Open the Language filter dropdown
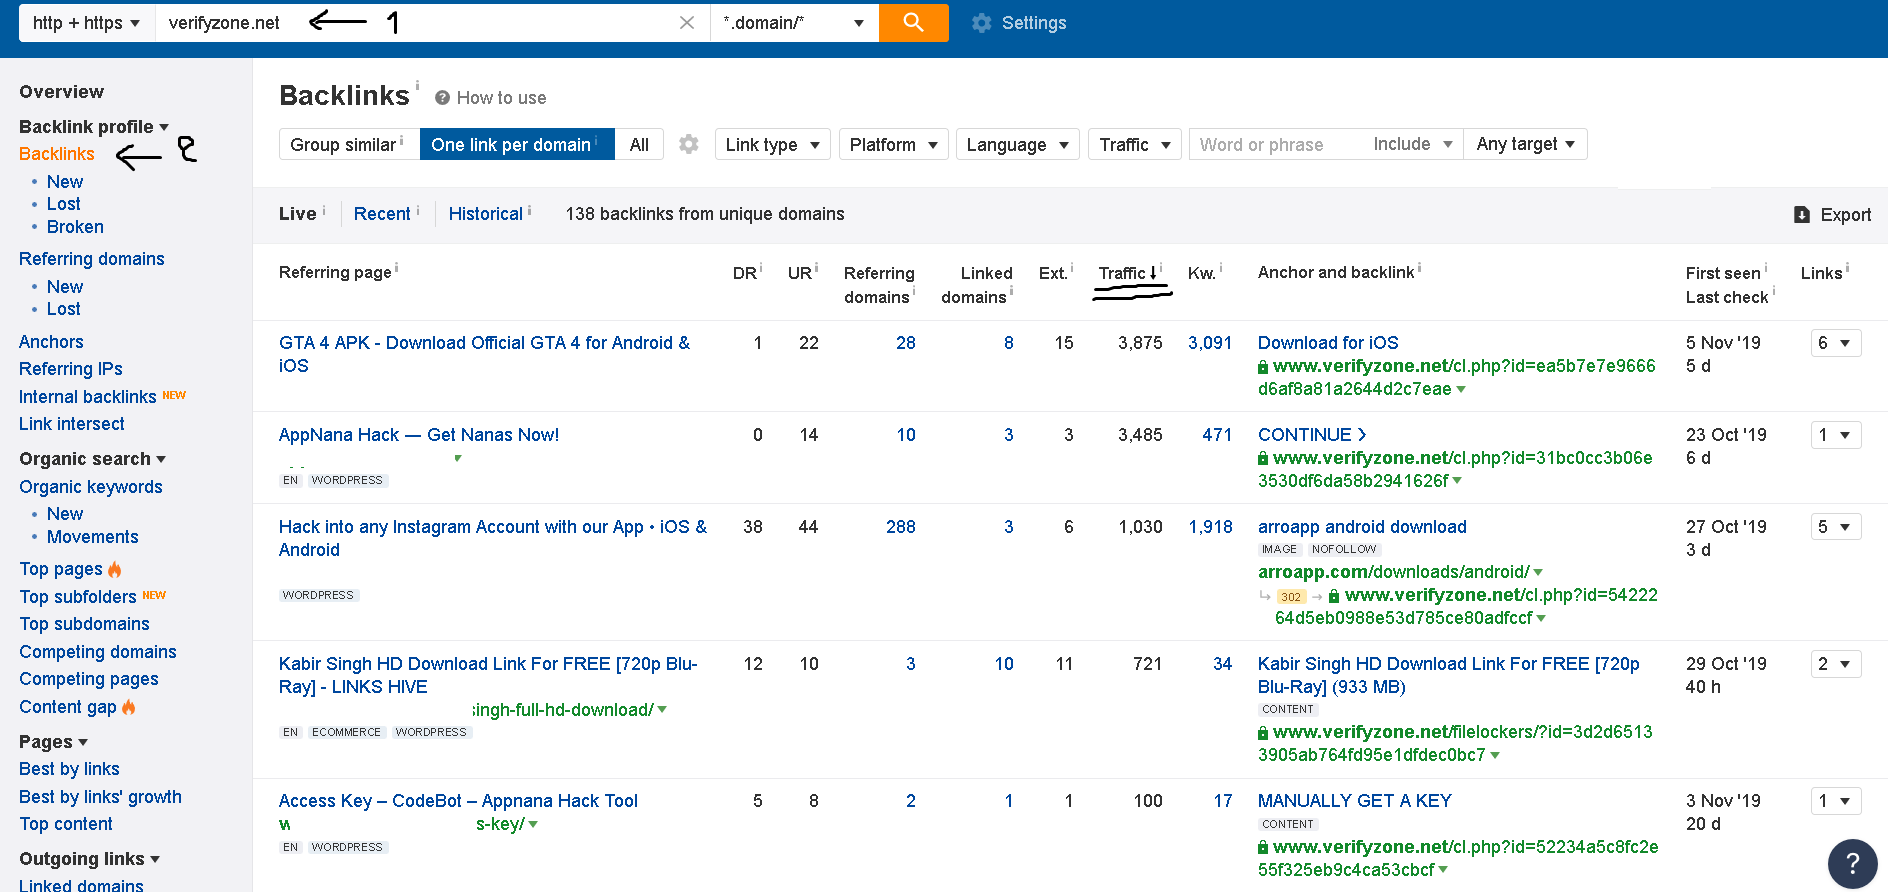Screen dimensions: 1888x892 pos(1017,145)
